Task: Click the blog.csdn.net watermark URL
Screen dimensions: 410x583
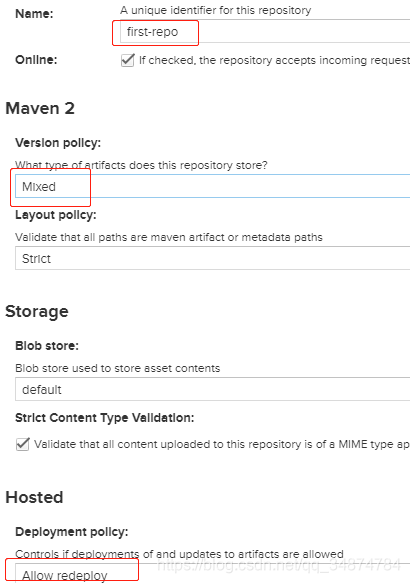Action: click(280, 565)
